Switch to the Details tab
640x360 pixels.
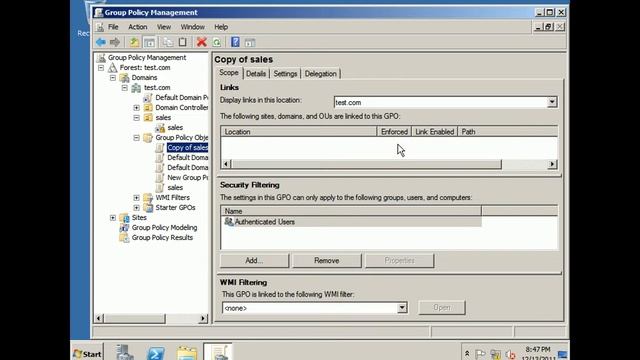coord(256,74)
